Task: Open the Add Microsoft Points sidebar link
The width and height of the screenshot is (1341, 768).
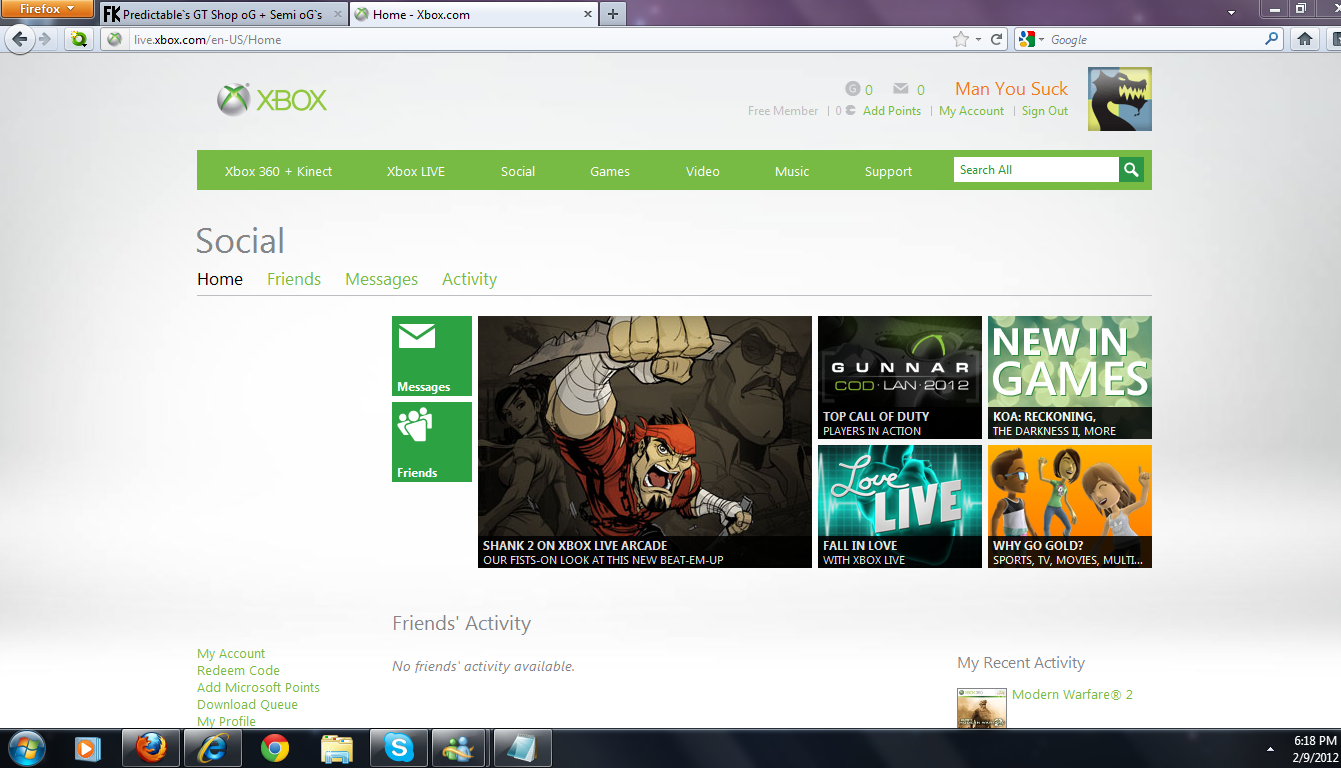Action: pos(258,687)
